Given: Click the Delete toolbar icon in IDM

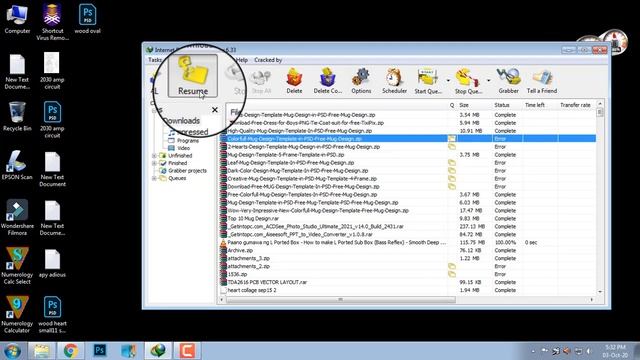Looking at the screenshot, I should tap(294, 81).
